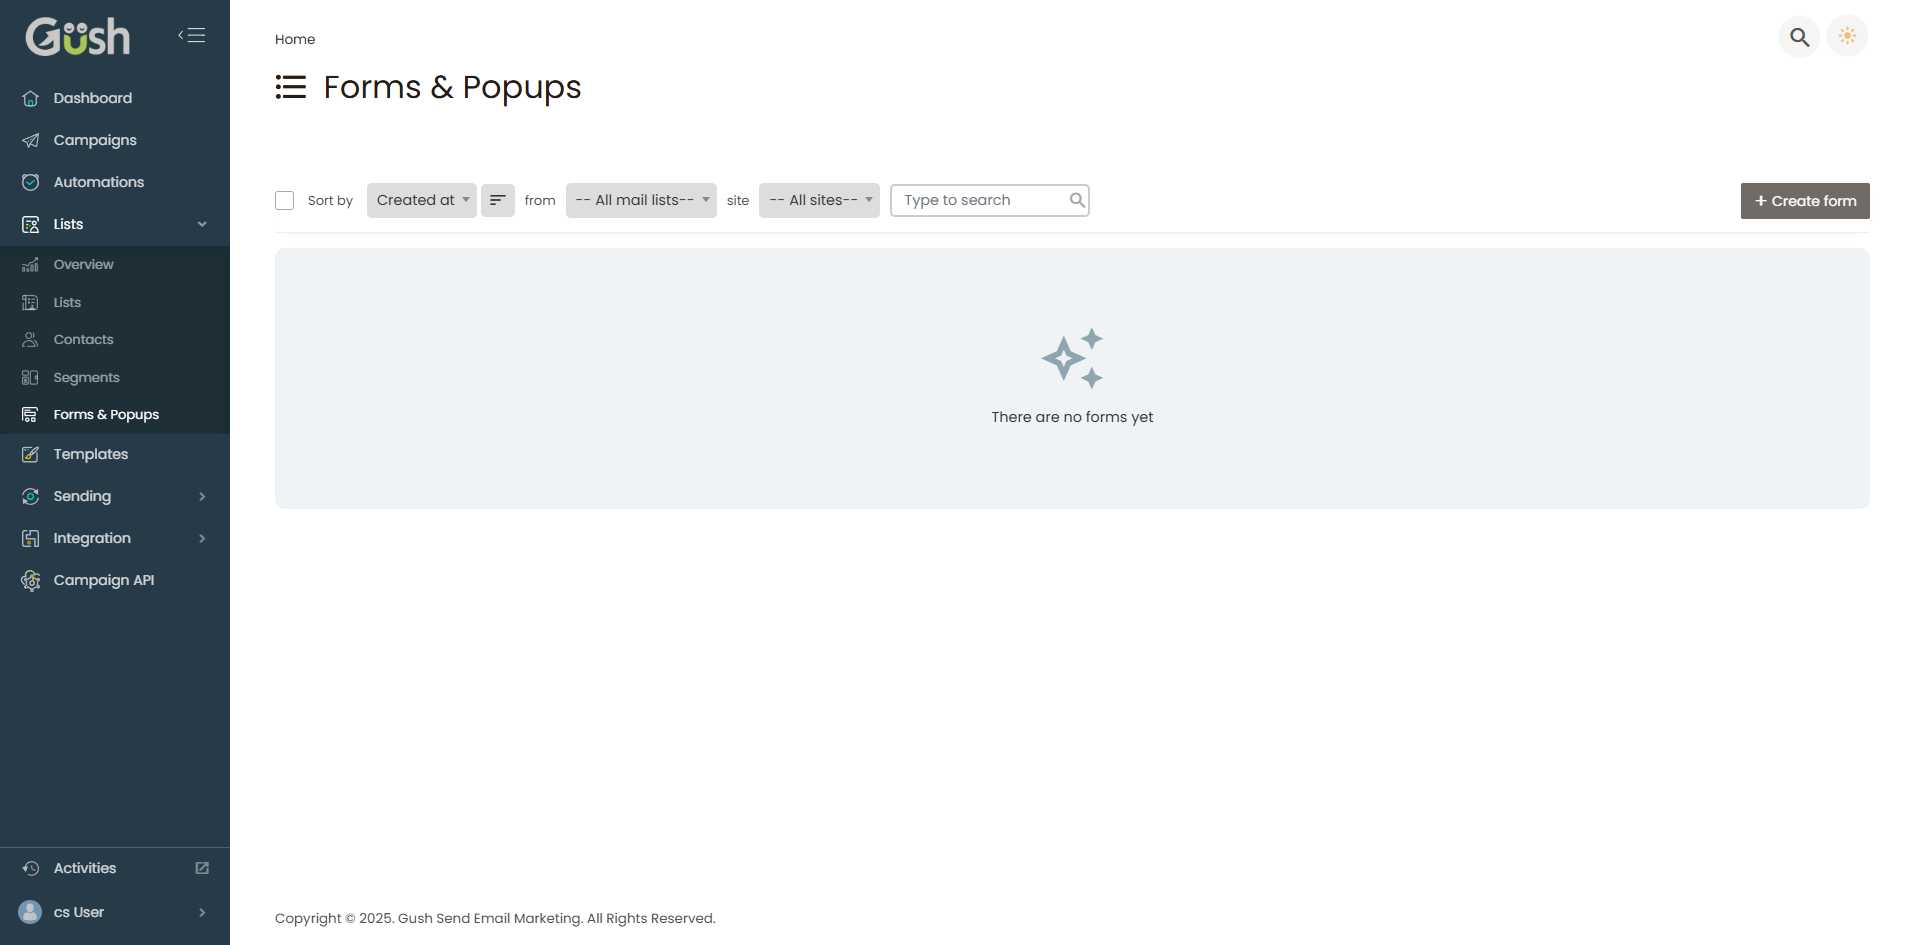
Task: Click the Campaigns paper plane icon
Action: click(31, 140)
